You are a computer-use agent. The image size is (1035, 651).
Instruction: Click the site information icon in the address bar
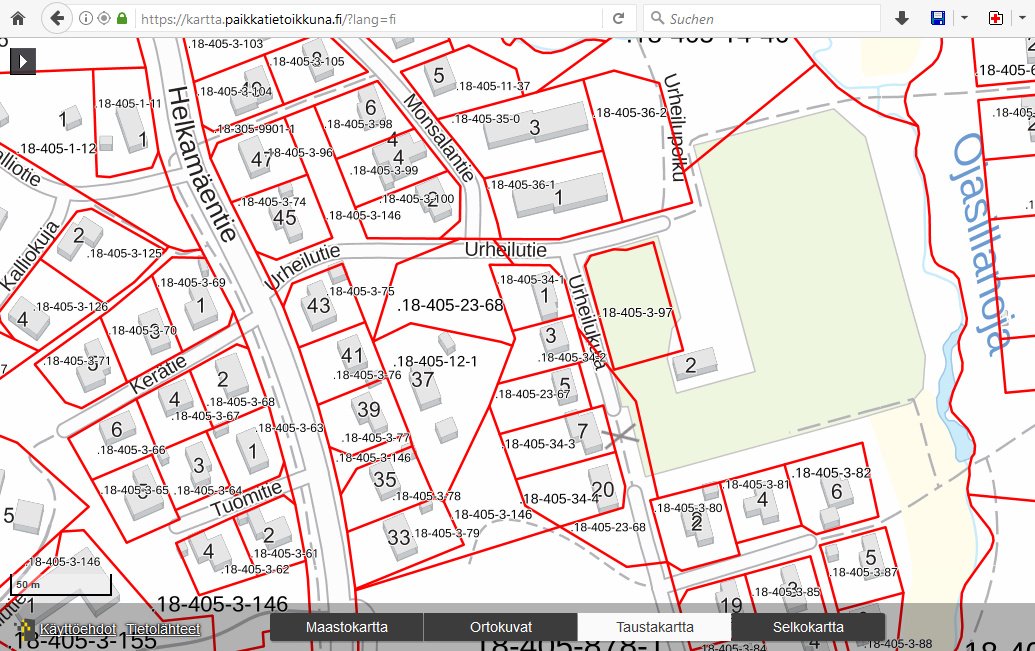[85, 18]
